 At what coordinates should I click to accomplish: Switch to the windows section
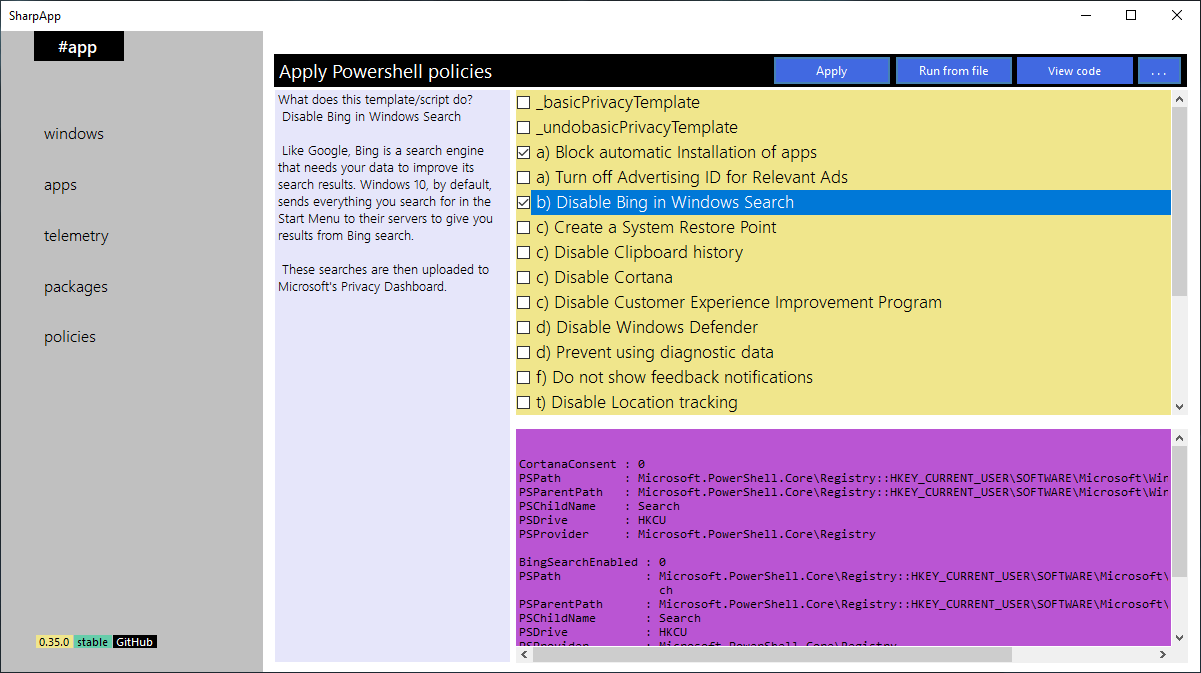[x=74, y=134]
